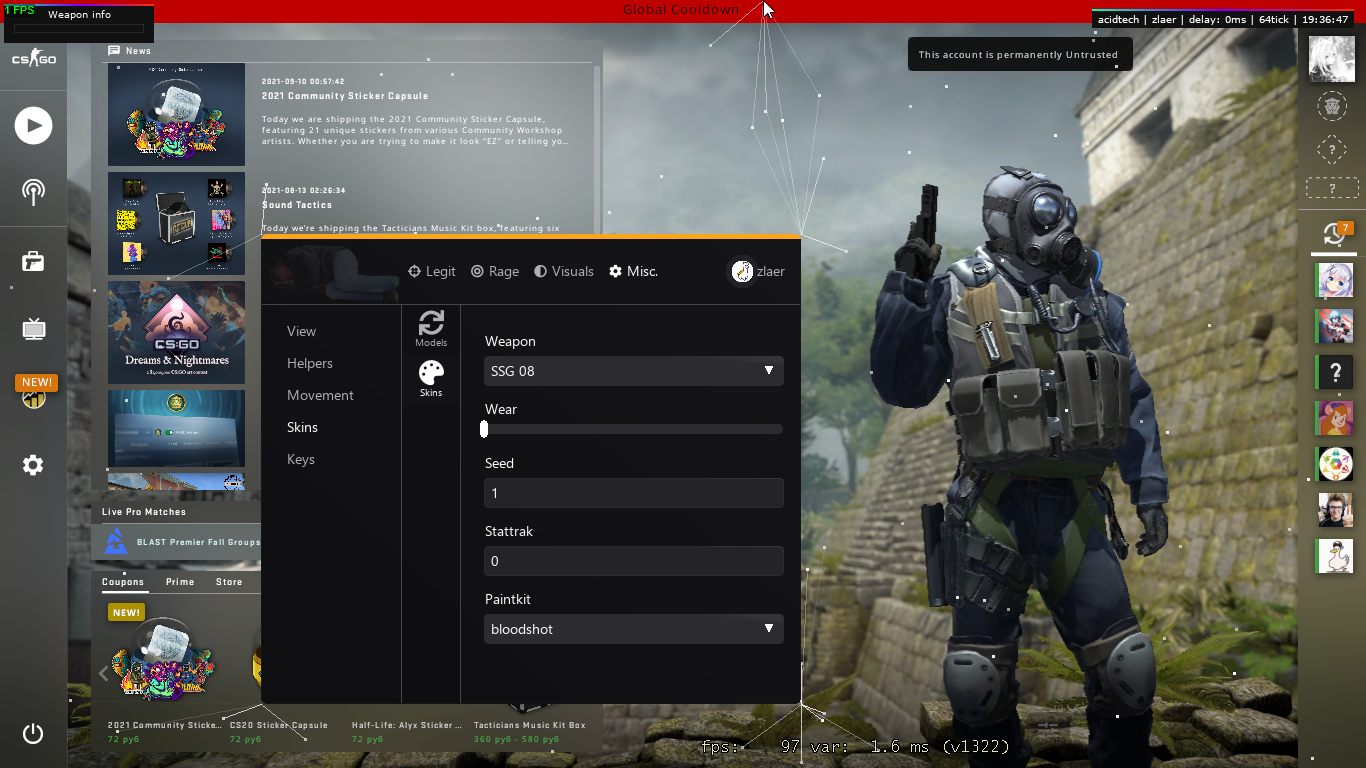The width and height of the screenshot is (1366, 768).
Task: Open the settings gear in the left sidebar
Action: 33,465
